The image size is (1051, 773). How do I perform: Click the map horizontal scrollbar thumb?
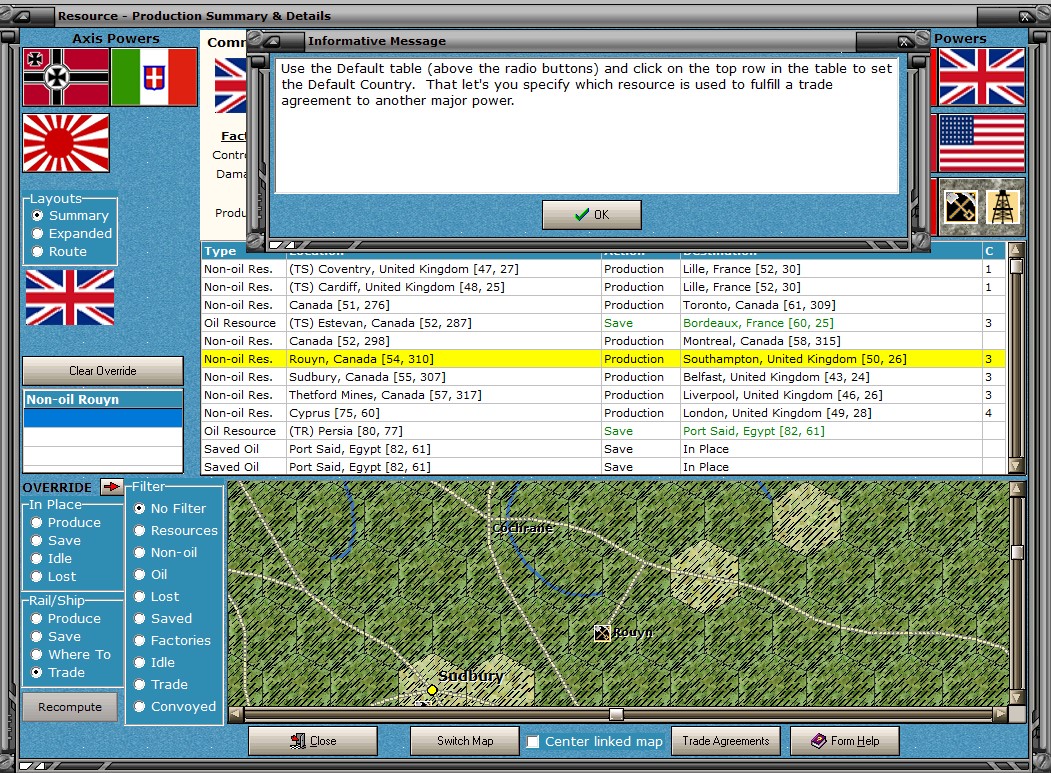pos(616,714)
